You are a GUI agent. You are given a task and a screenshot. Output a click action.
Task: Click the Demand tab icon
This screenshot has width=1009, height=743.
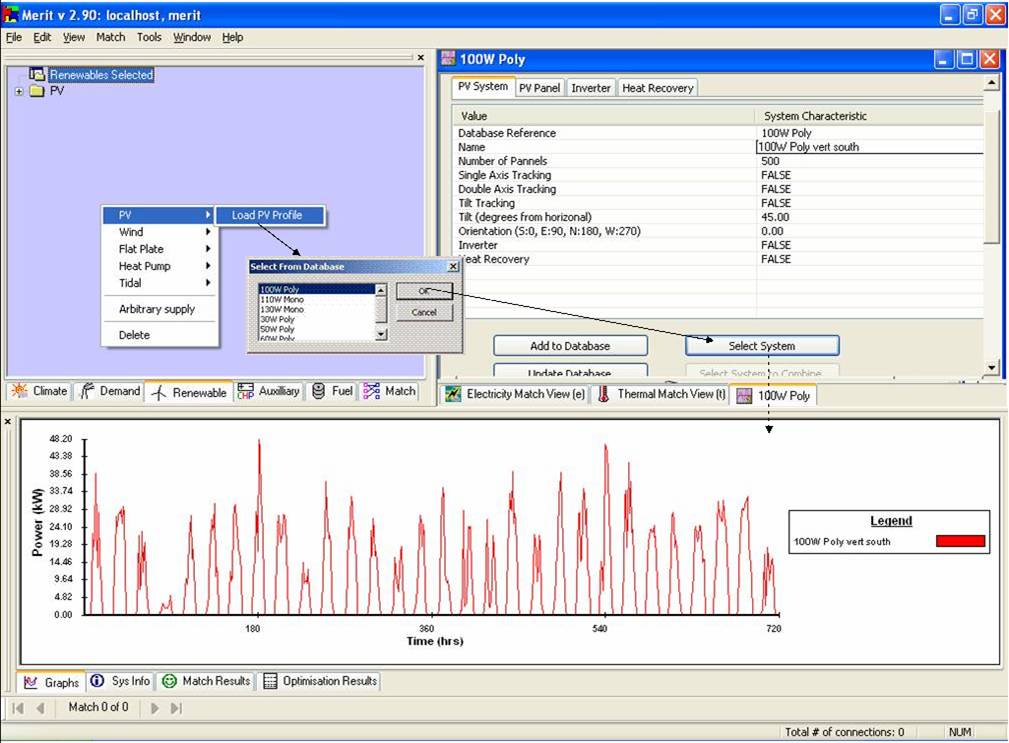pos(87,392)
